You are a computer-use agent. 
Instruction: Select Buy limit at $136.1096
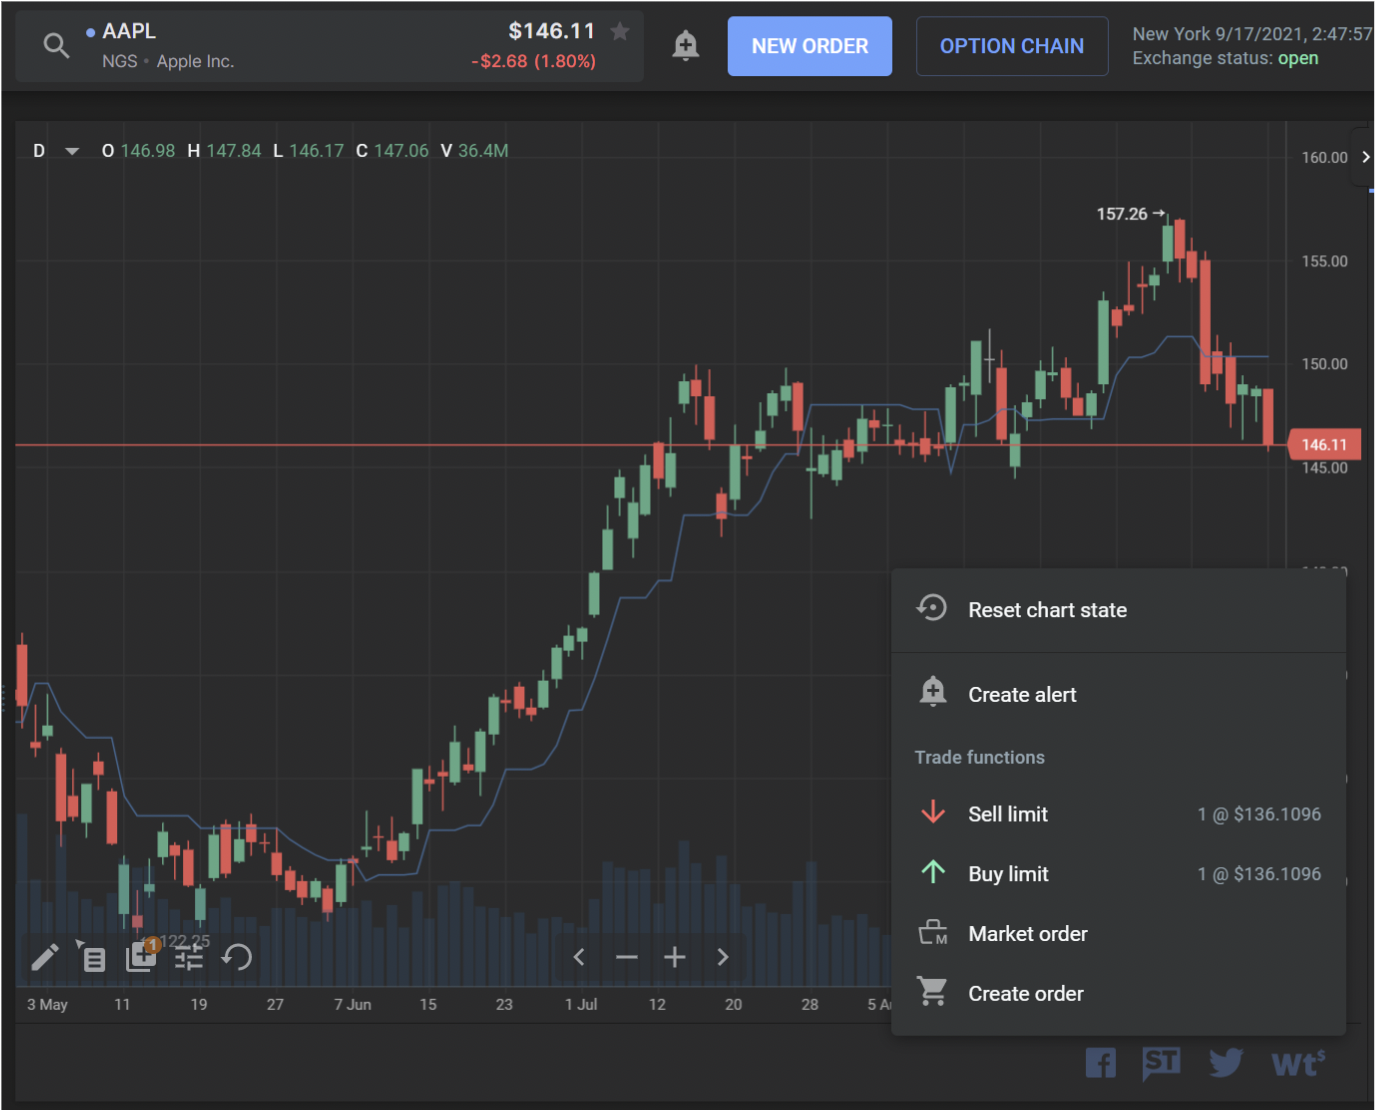pos(1118,874)
